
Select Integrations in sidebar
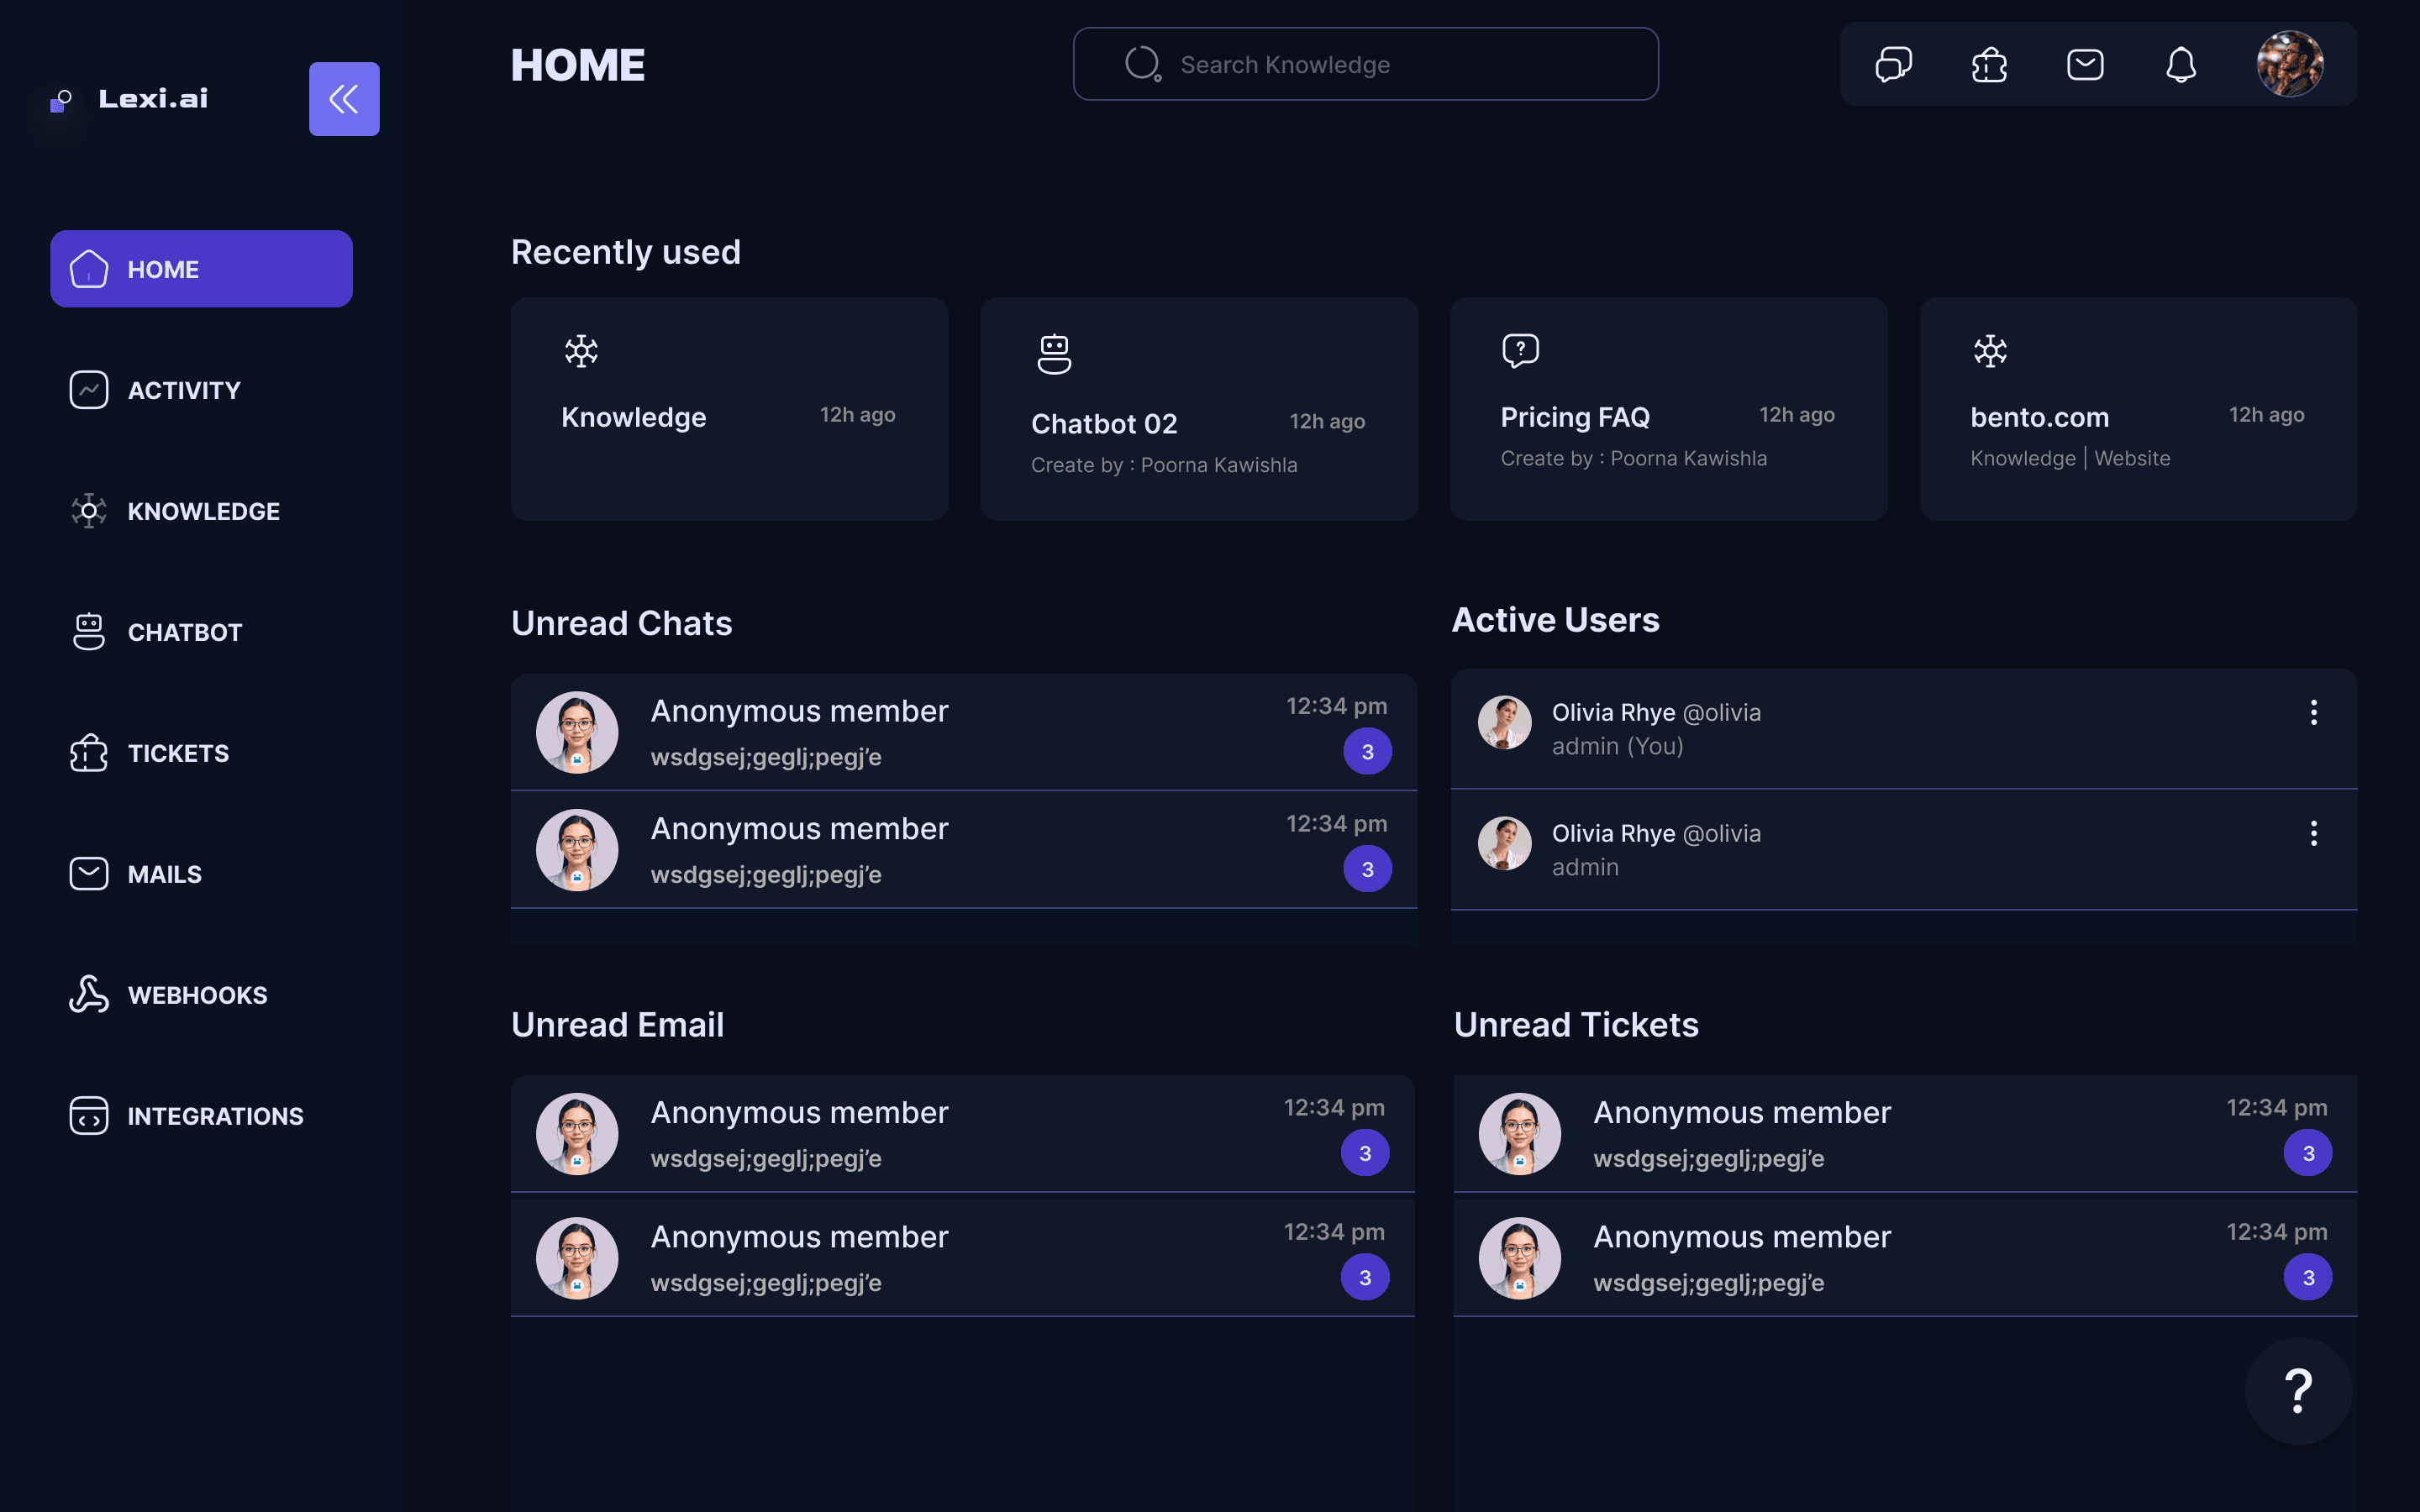coord(215,1116)
